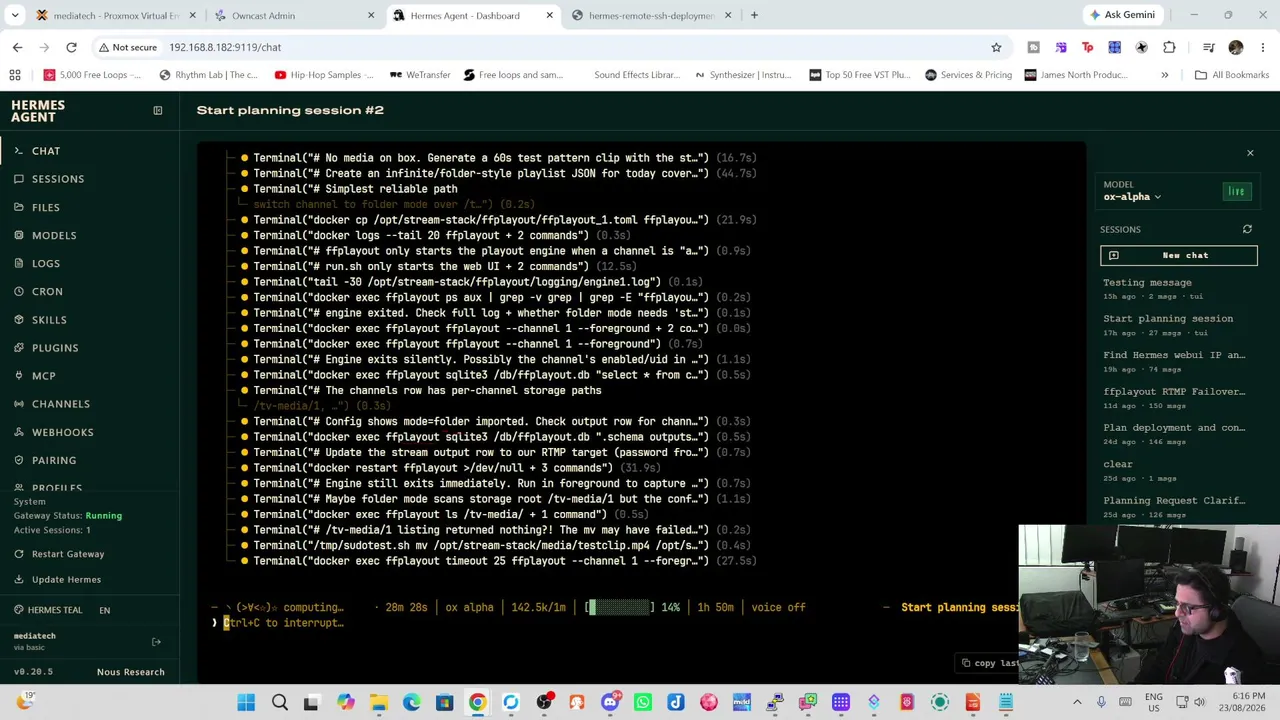Open the Hermes Teal theme picker

(48, 610)
